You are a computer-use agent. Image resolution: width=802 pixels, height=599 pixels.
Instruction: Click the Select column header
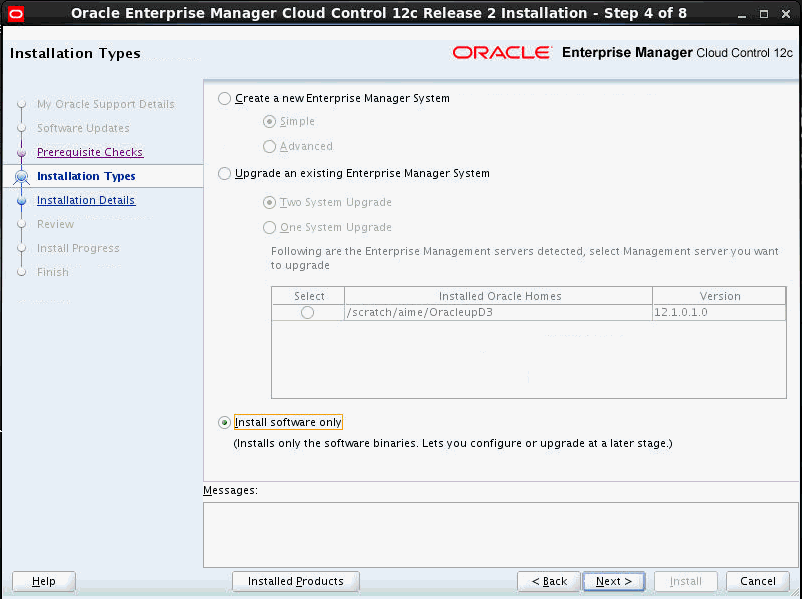(x=308, y=296)
